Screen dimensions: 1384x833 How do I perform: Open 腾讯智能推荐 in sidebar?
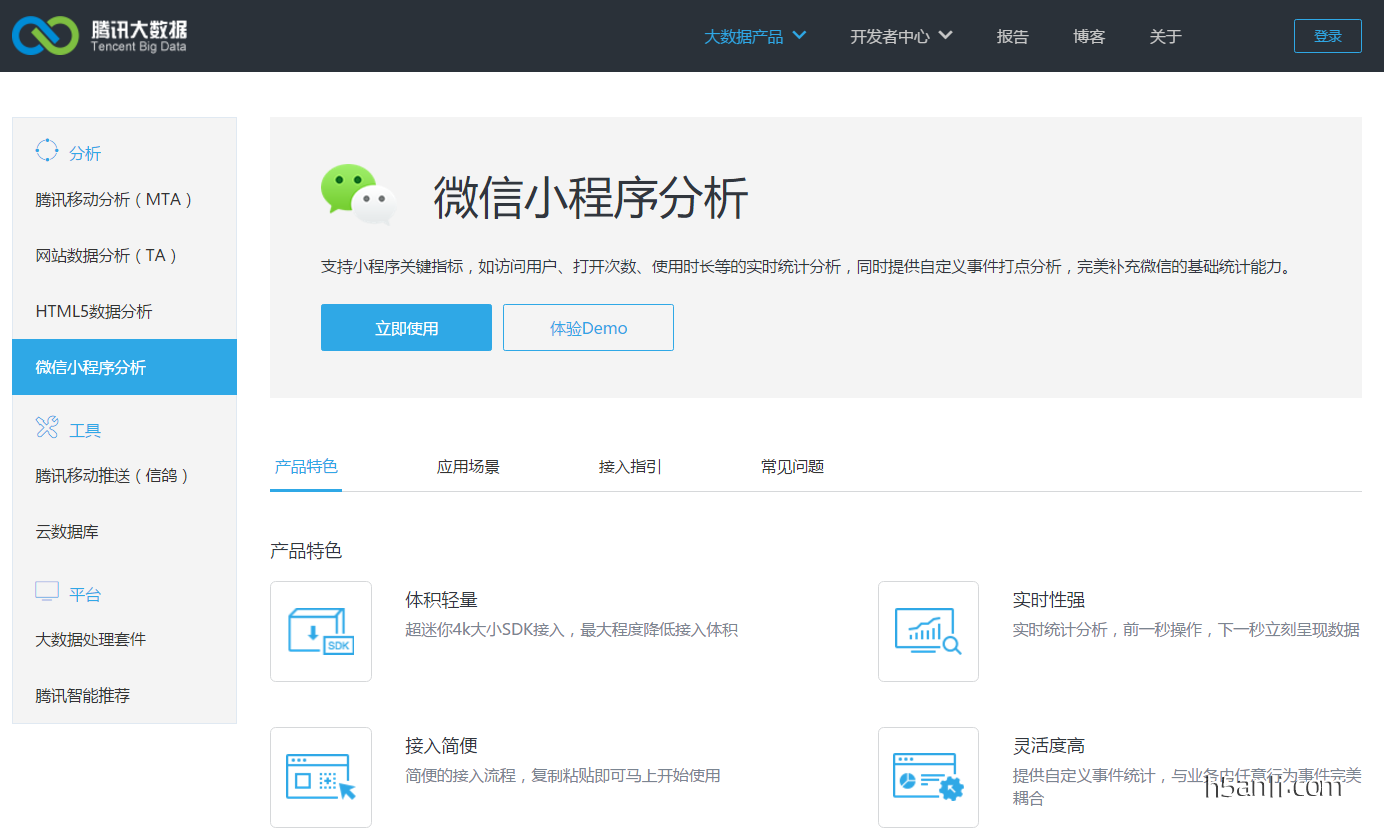[124, 695]
